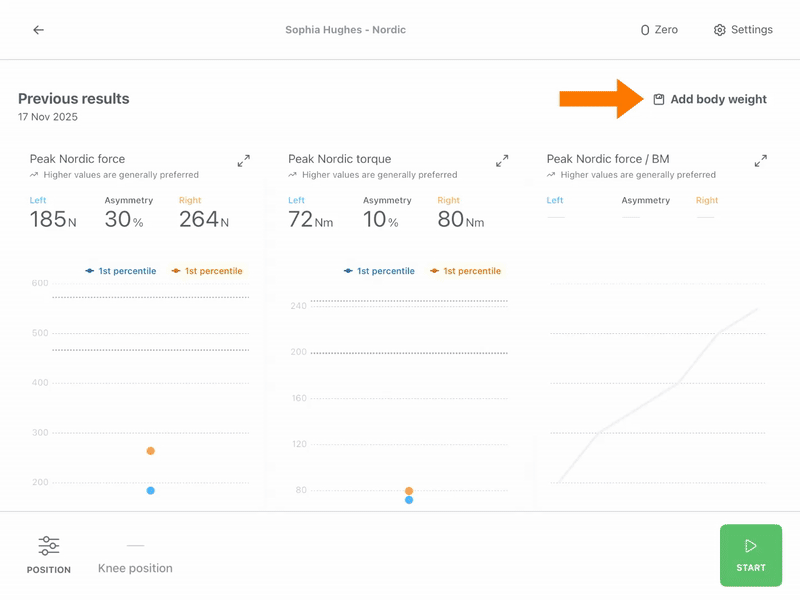This screenshot has height=600, width=800.
Task: Start the test with the play button
Action: click(x=751, y=555)
